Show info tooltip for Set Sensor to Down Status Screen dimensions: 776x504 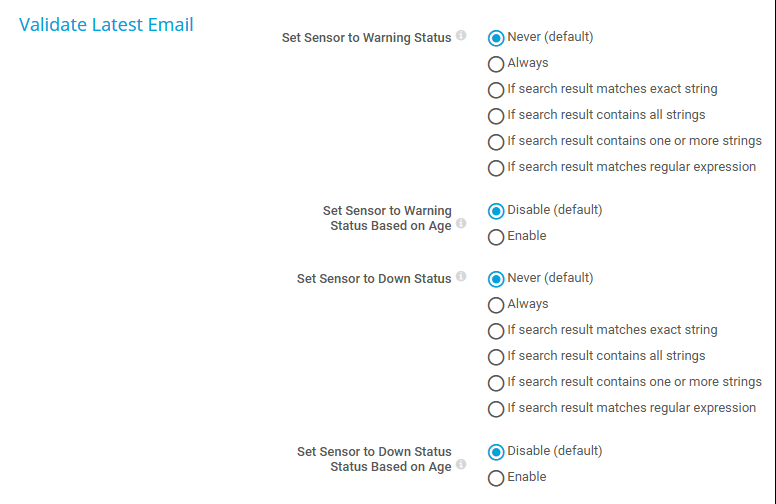coord(461,276)
